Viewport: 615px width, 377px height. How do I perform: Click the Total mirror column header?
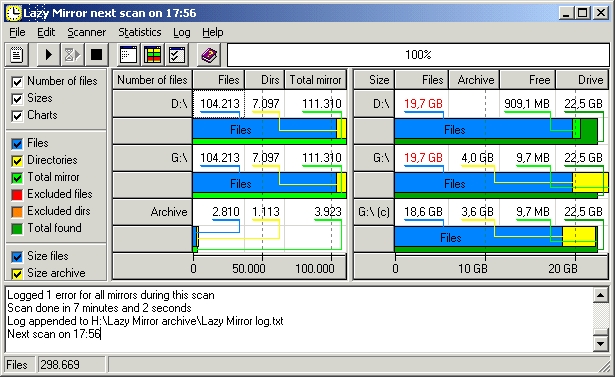pyautogui.click(x=316, y=80)
